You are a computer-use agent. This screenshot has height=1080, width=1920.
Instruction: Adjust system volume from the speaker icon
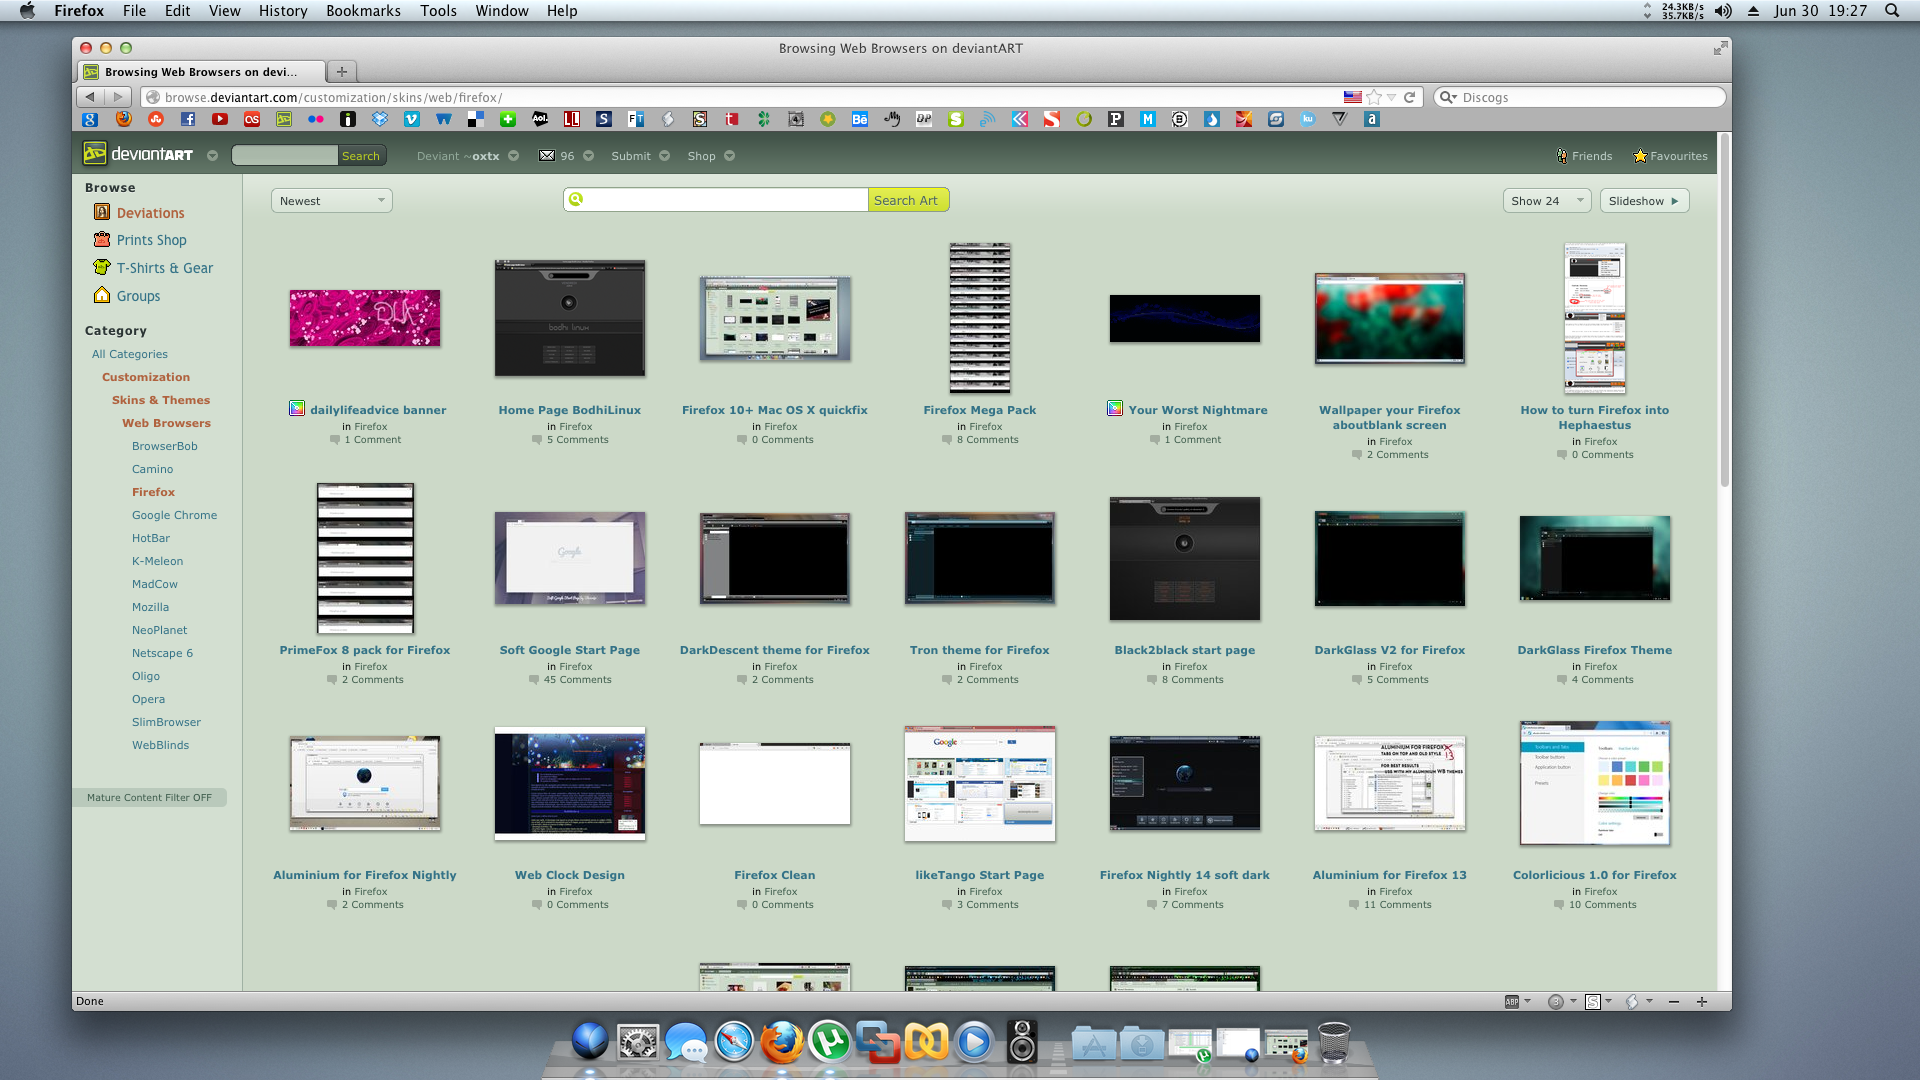(1723, 11)
